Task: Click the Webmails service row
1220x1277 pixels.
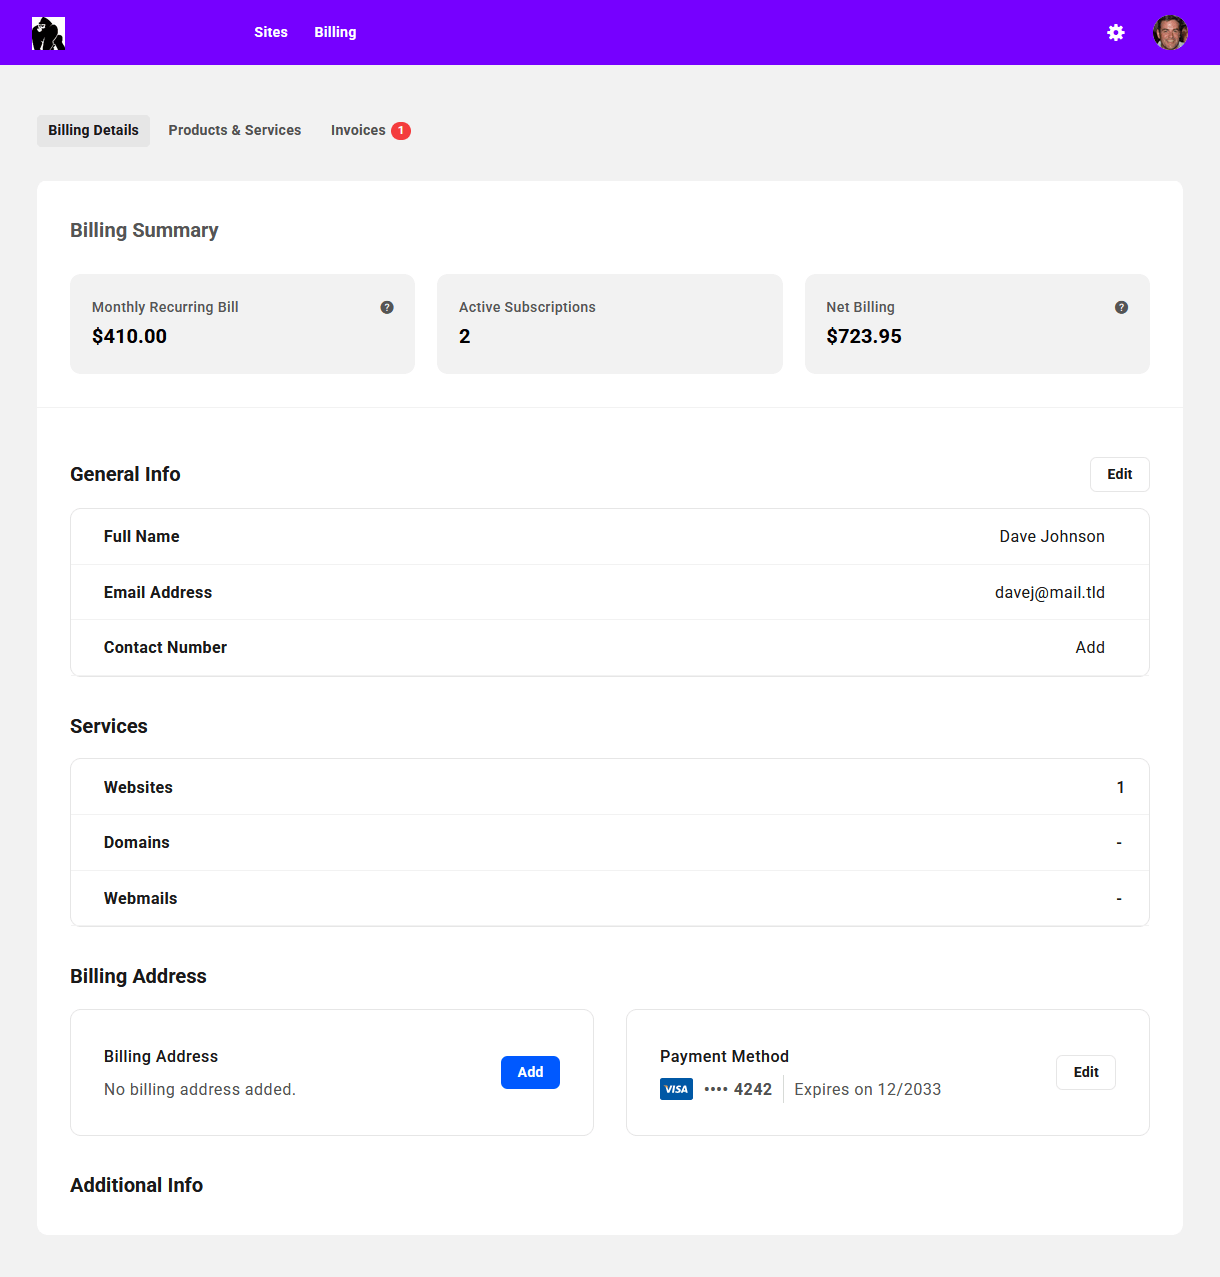Action: pos(609,898)
